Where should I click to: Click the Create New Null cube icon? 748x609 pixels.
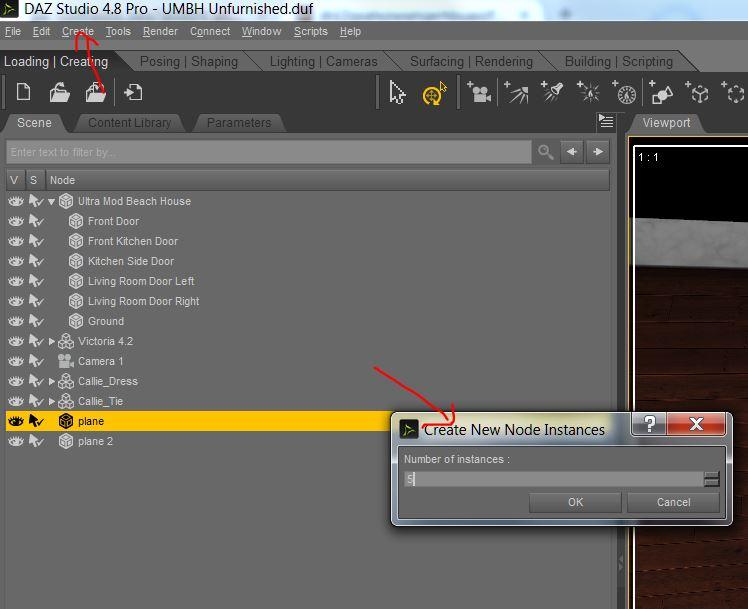(698, 92)
